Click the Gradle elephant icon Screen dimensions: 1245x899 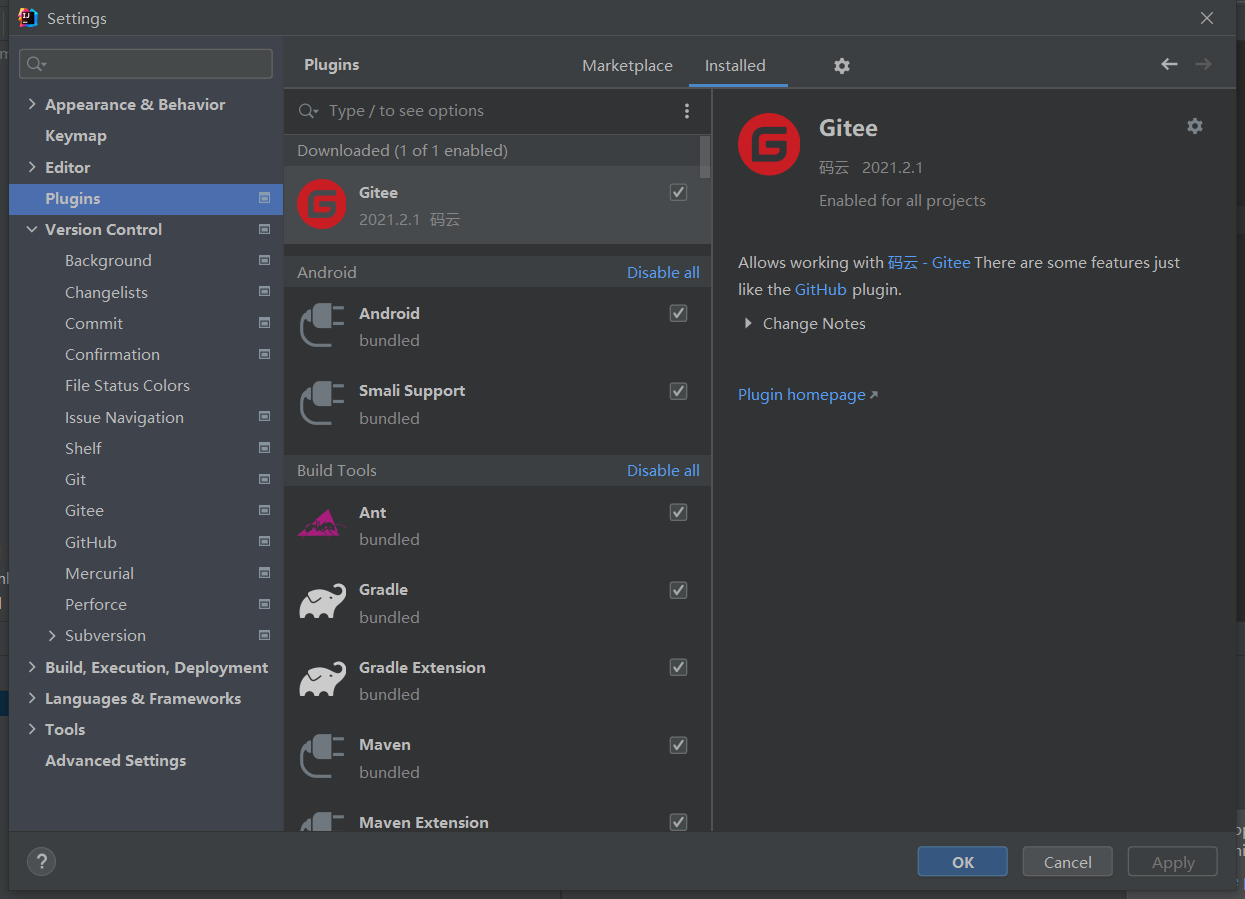[322, 602]
